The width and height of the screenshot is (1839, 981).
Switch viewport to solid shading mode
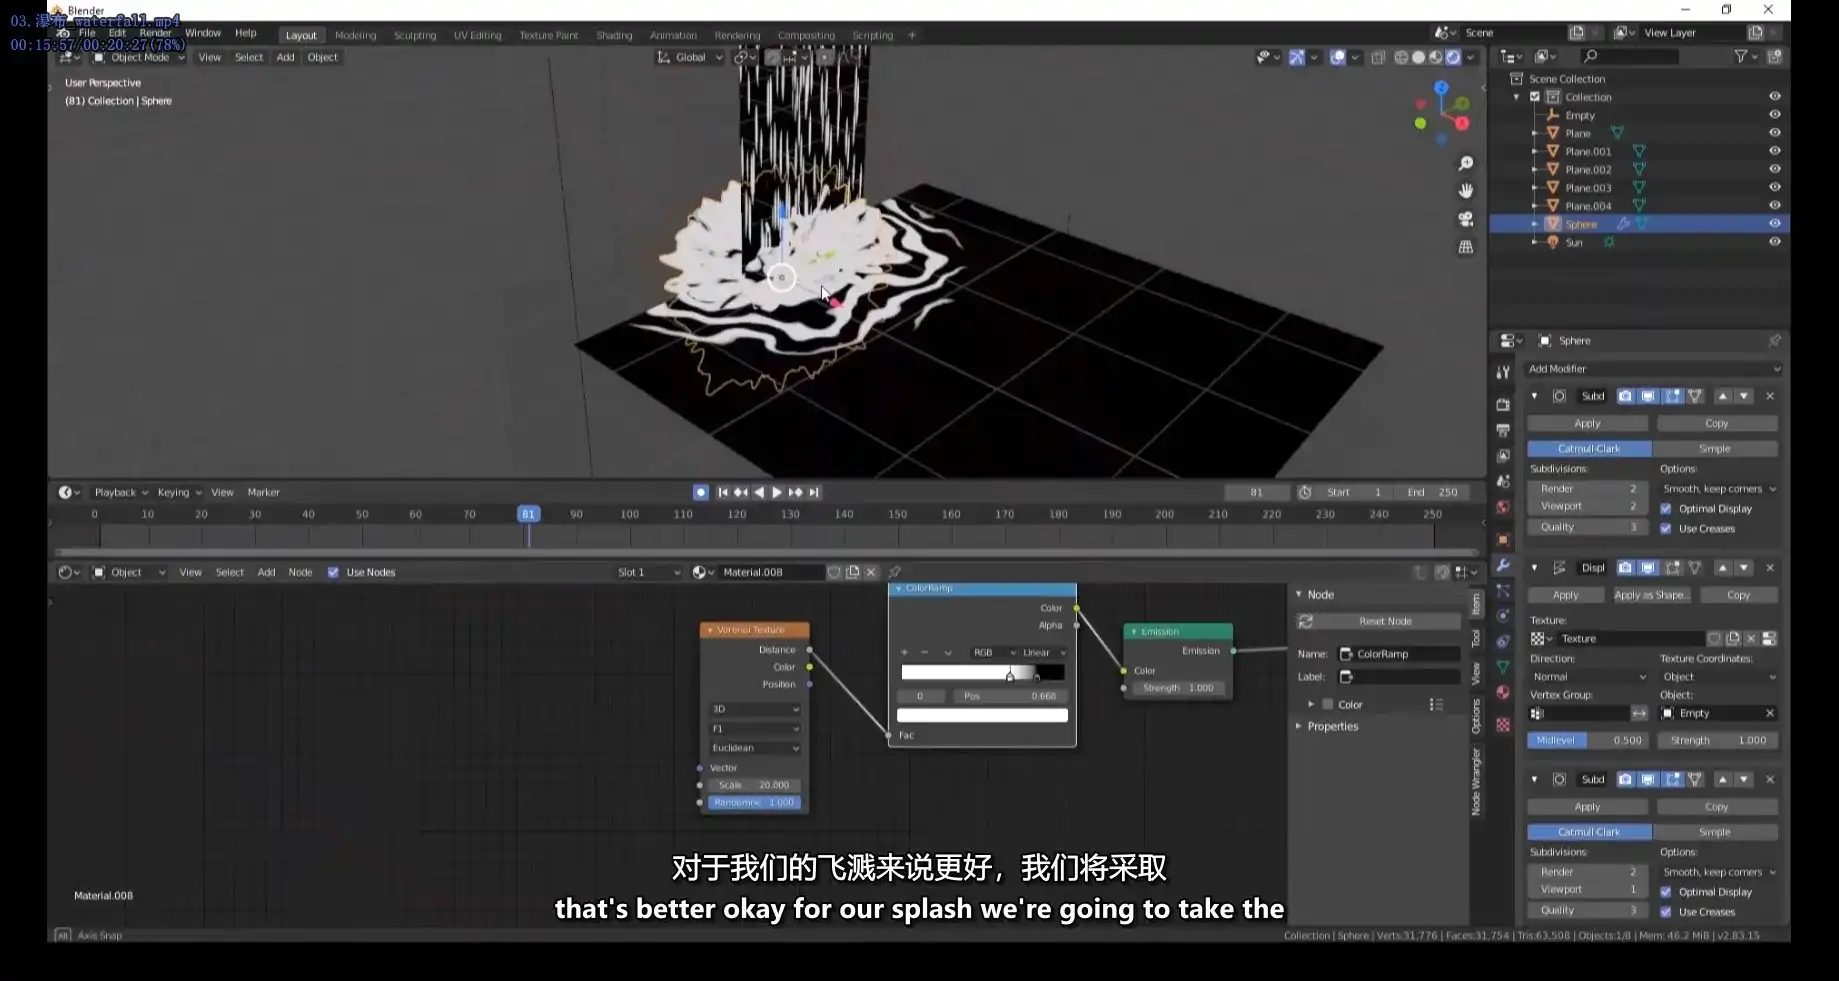(x=1418, y=57)
